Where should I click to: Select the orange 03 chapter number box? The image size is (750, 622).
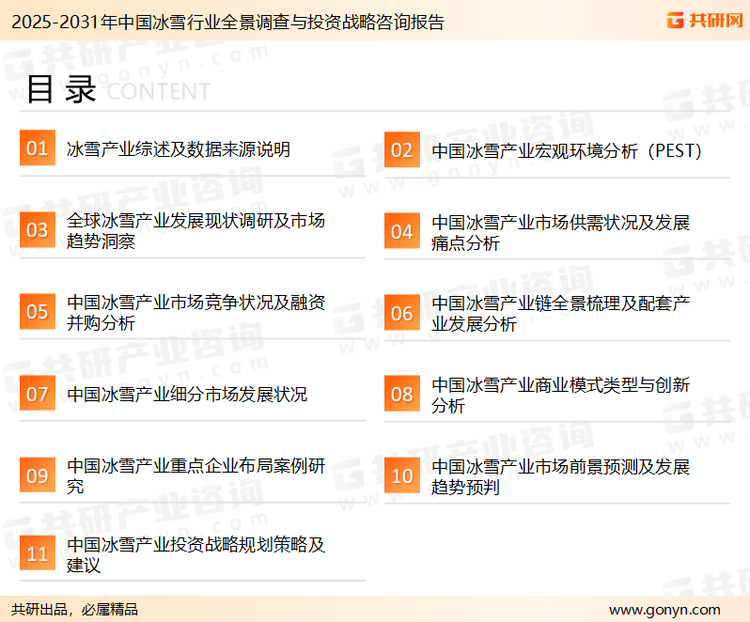[x=37, y=230]
